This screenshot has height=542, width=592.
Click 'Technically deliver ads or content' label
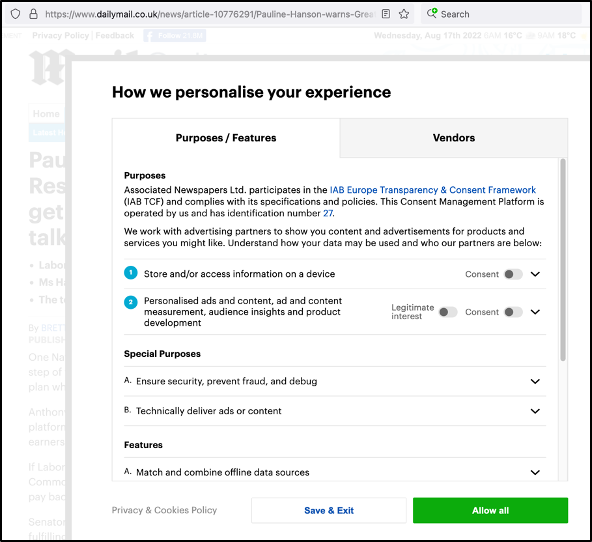point(209,411)
